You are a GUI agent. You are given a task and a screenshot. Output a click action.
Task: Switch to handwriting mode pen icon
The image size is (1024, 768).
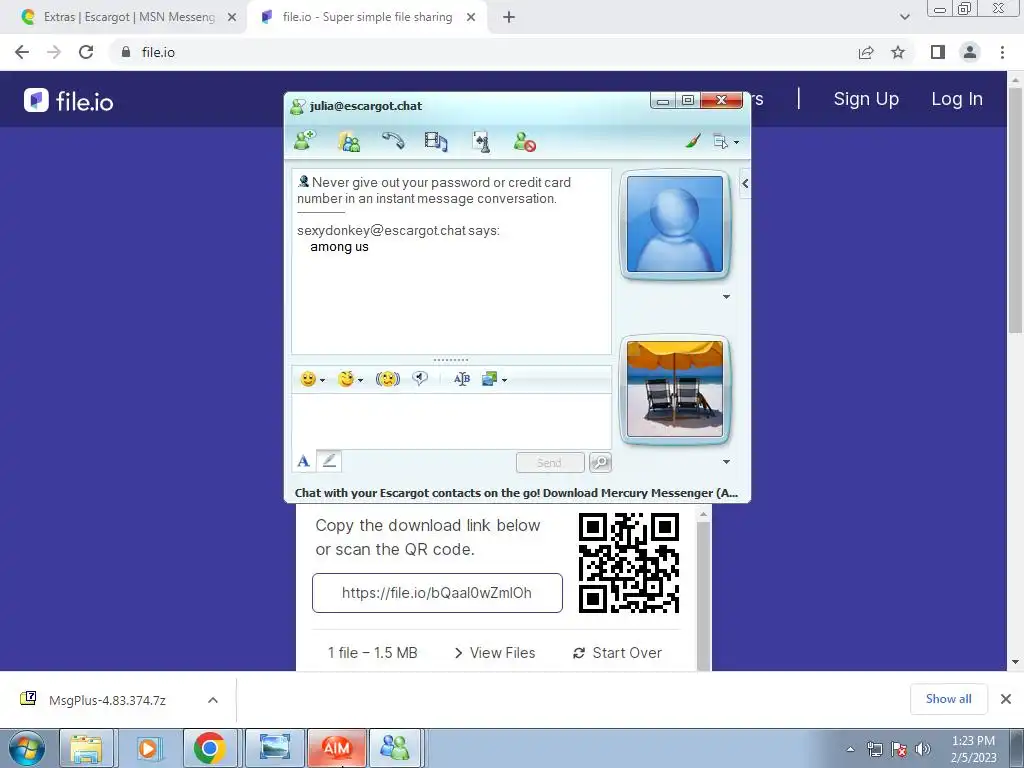tap(329, 461)
